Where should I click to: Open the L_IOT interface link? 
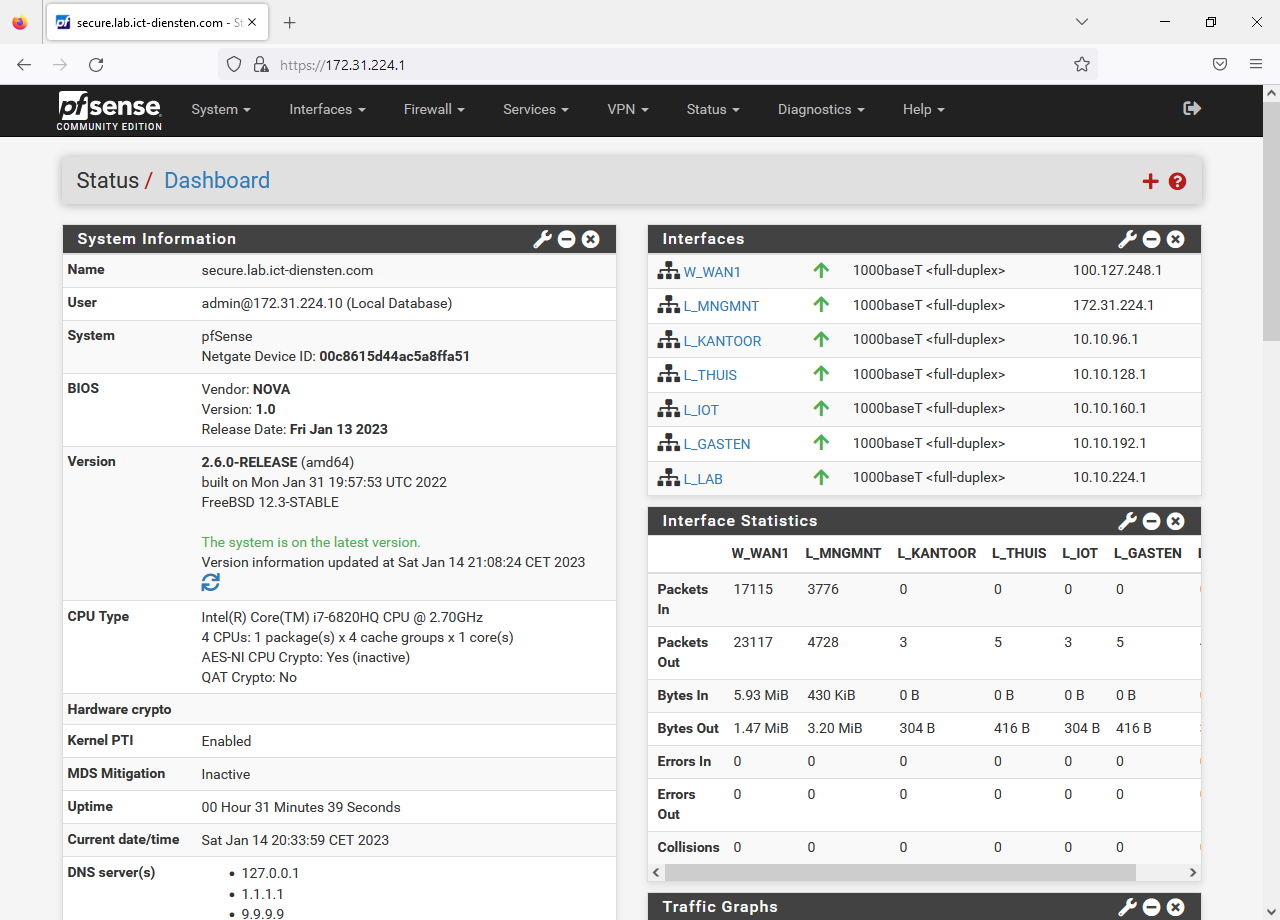coord(701,410)
